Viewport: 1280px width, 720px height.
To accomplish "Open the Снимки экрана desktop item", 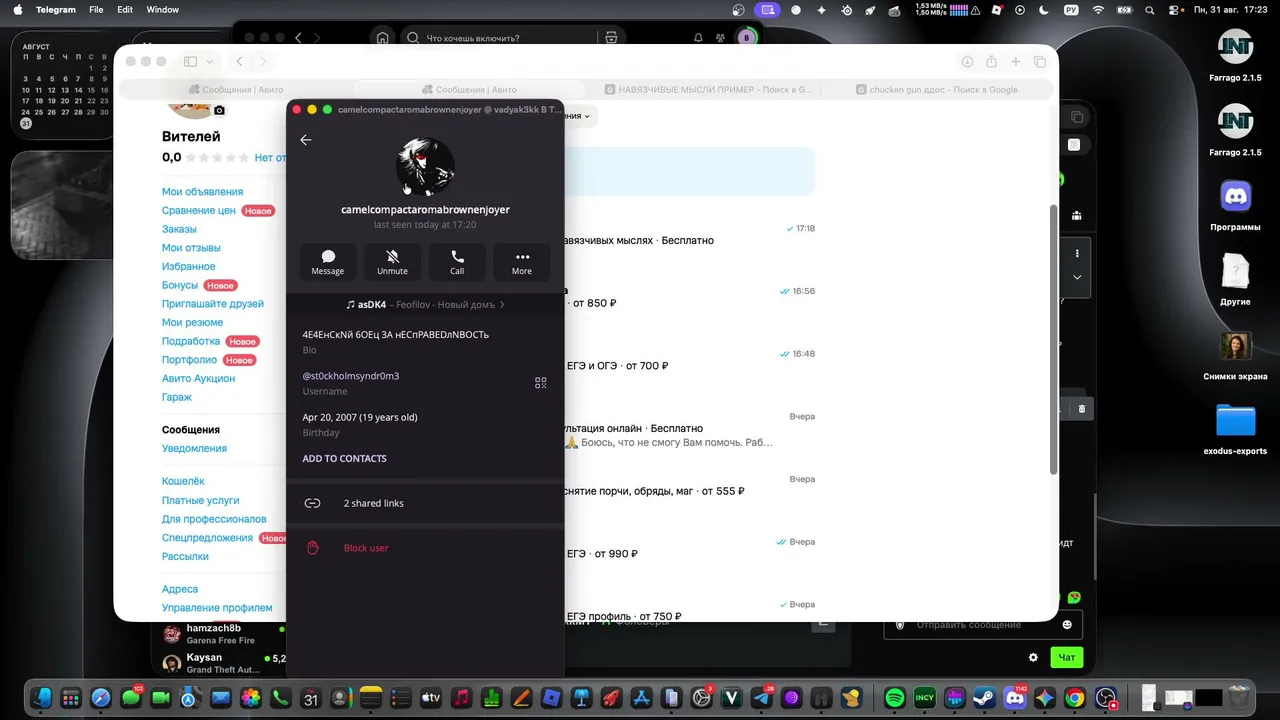I will point(1236,356).
